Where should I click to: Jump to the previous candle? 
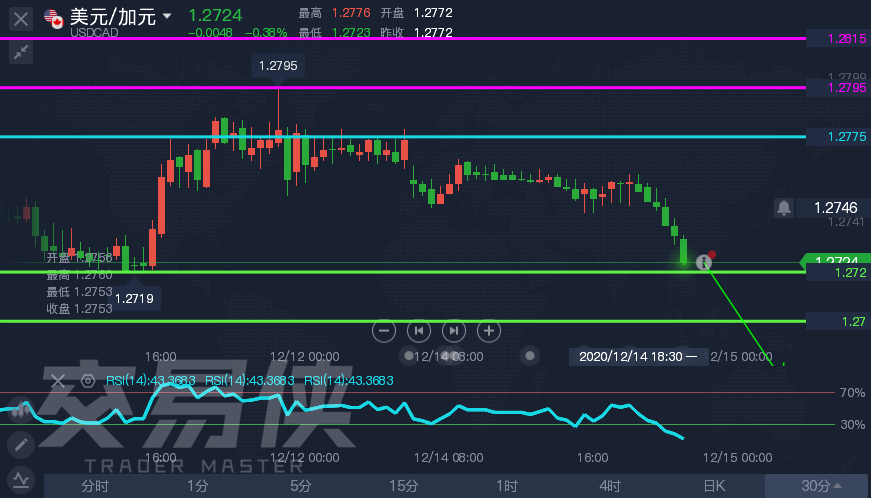point(419,331)
